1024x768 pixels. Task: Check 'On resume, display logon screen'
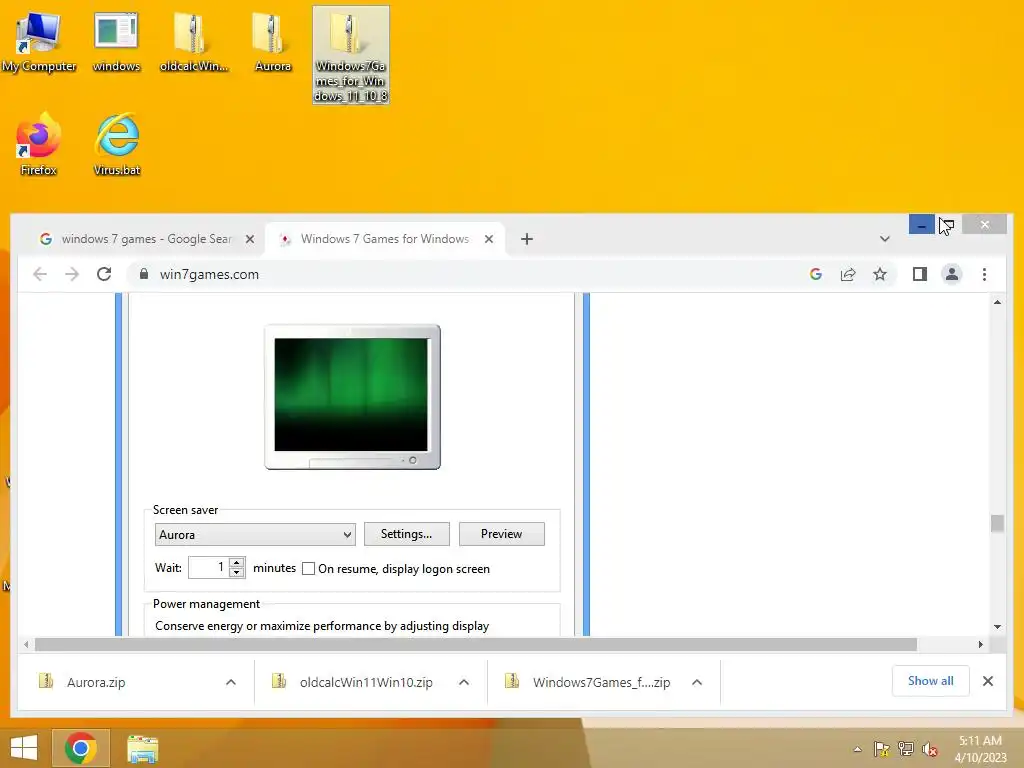[308, 569]
